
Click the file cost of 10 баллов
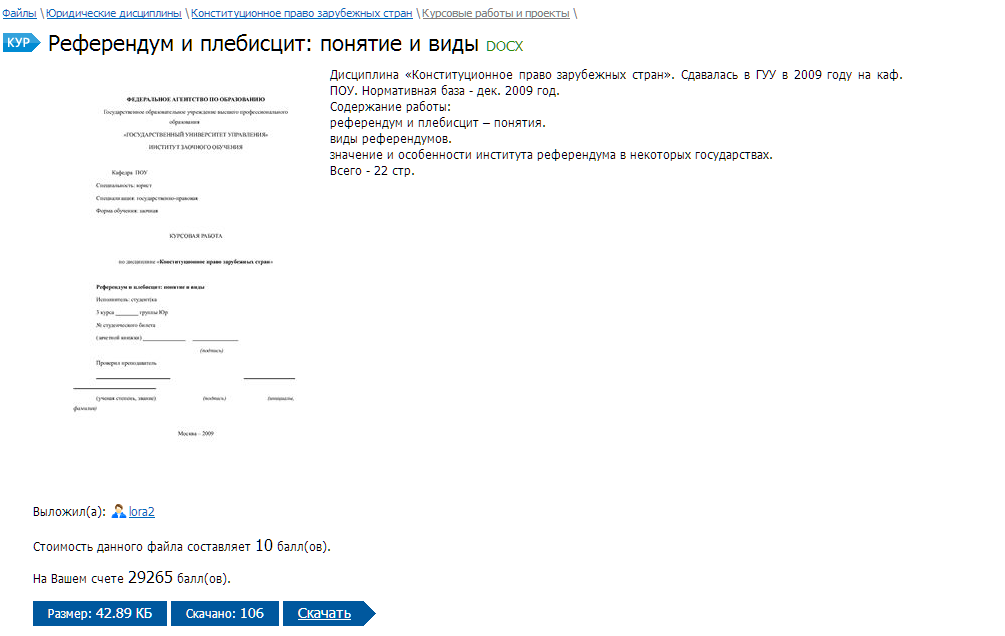[264, 546]
